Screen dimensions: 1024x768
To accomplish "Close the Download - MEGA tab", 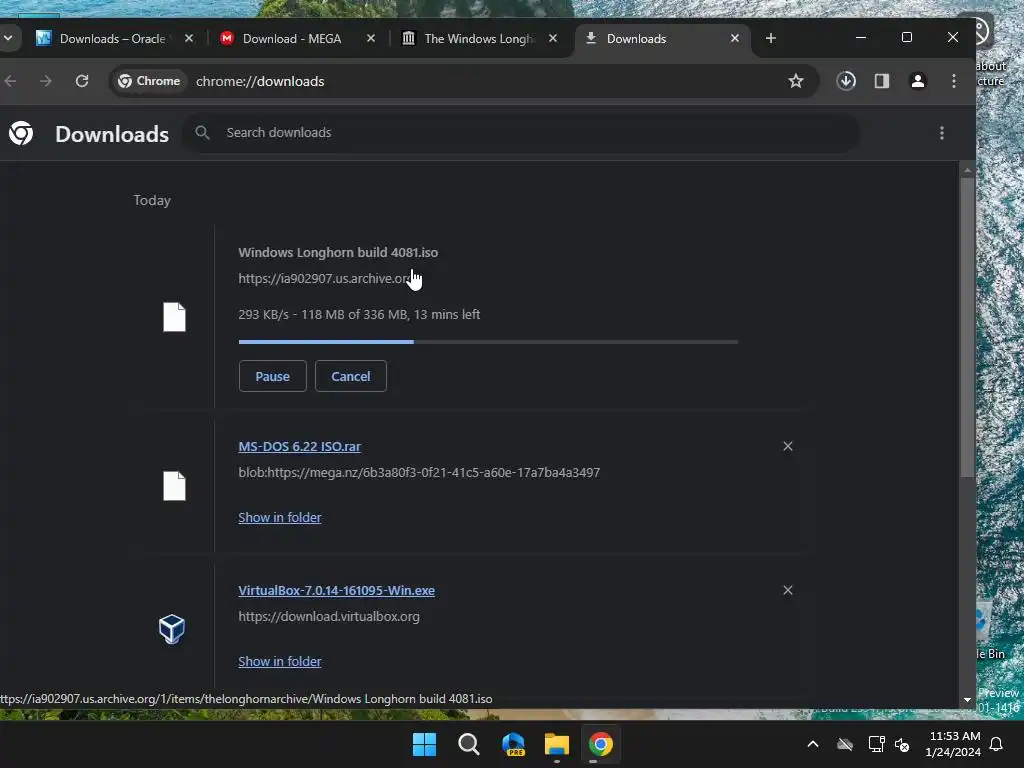I will tap(371, 39).
